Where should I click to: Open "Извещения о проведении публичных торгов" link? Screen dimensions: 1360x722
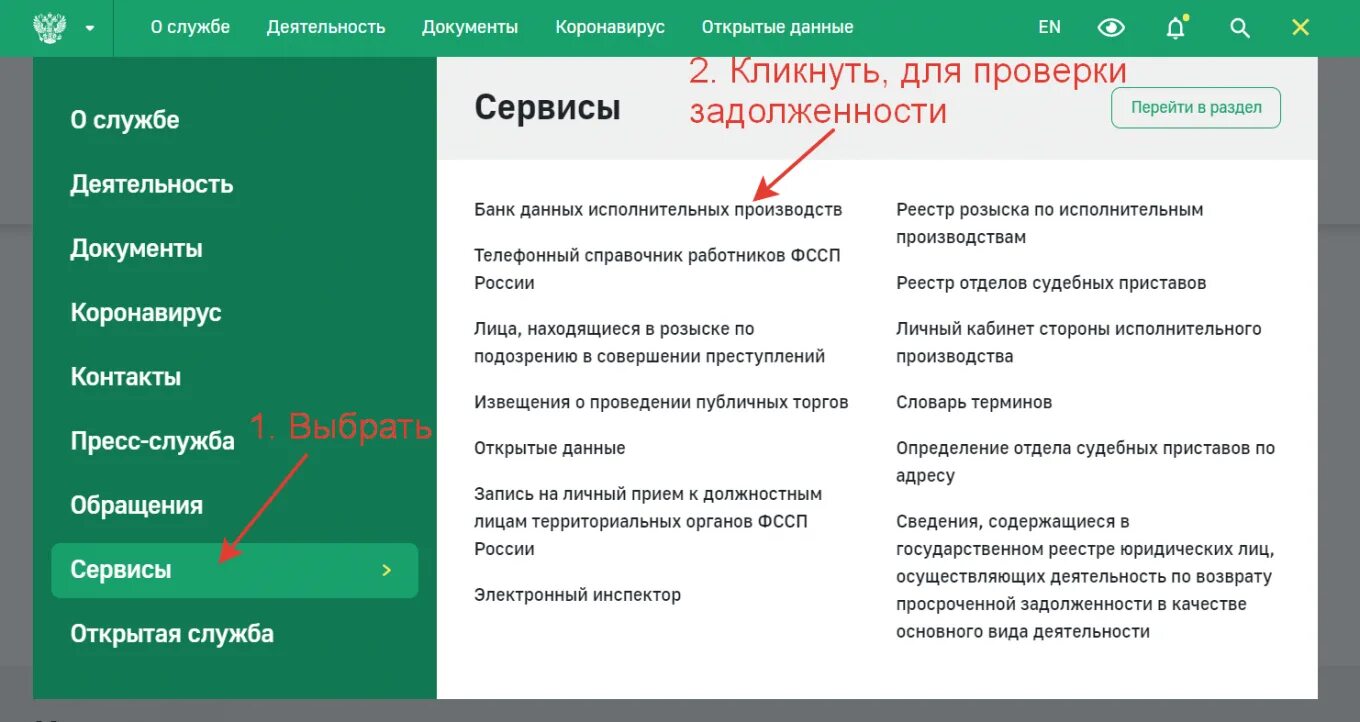[661, 402]
